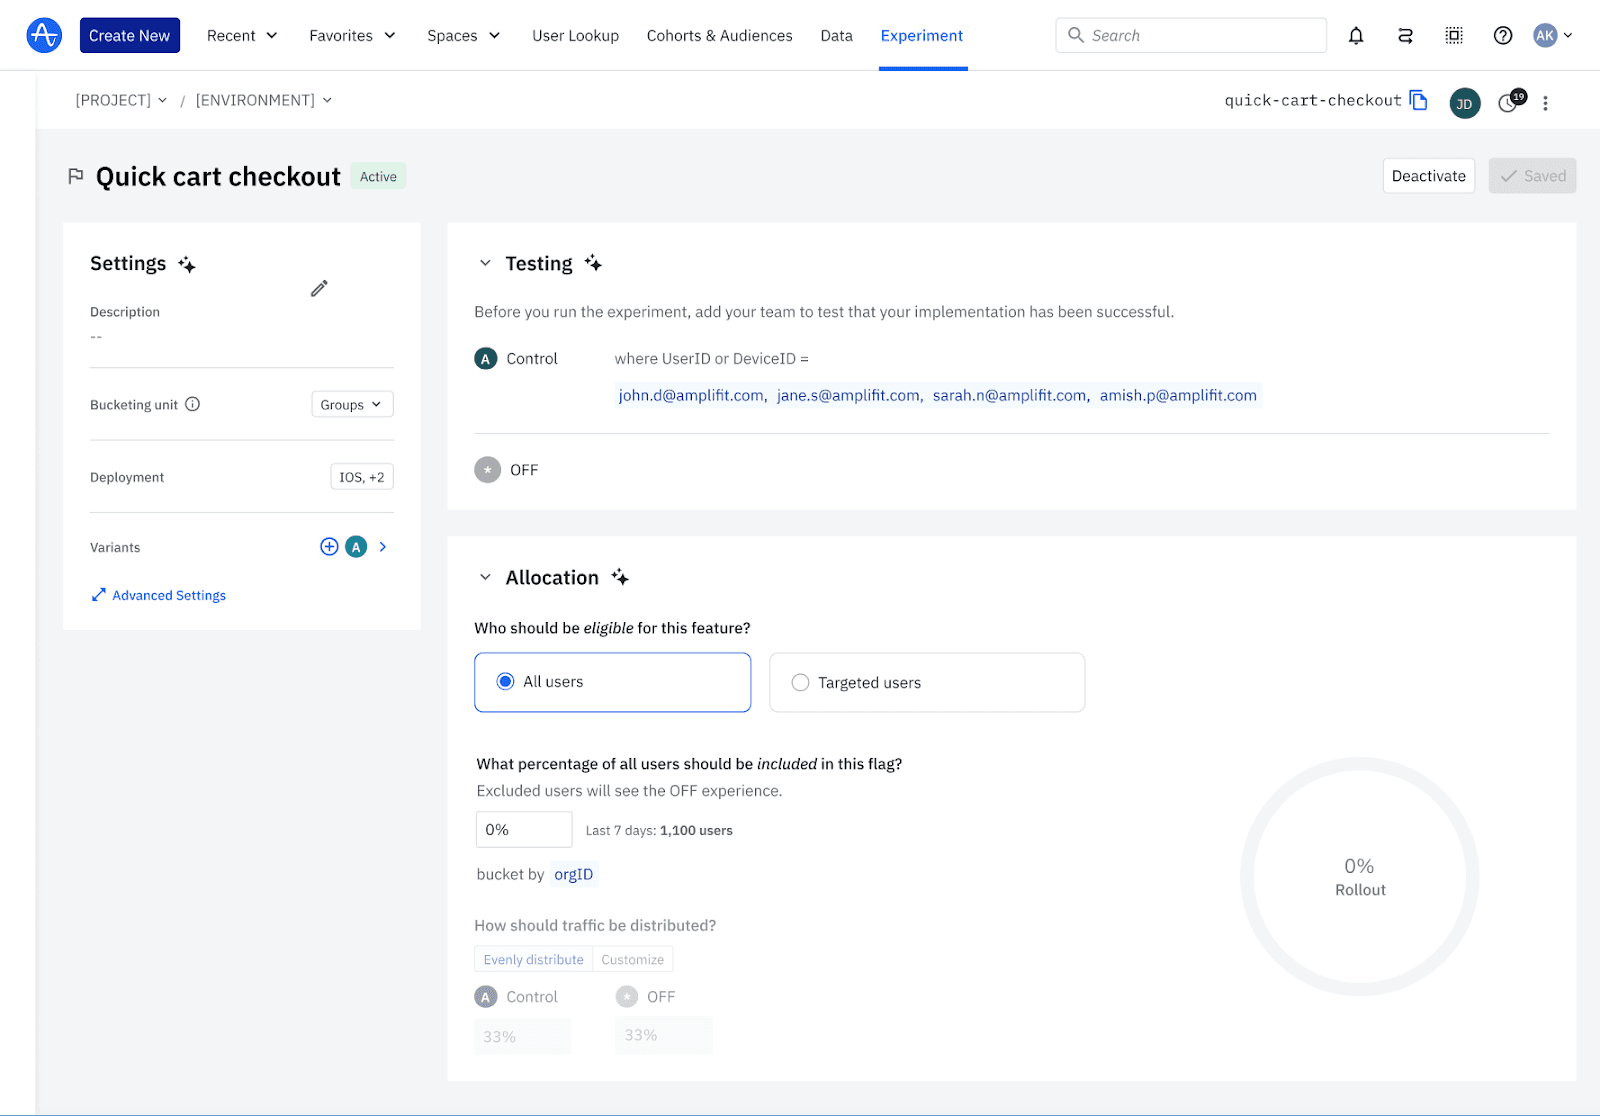Open the Groups bucketing unit dropdown
Viewport: 1600px width, 1116px height.
[352, 405]
